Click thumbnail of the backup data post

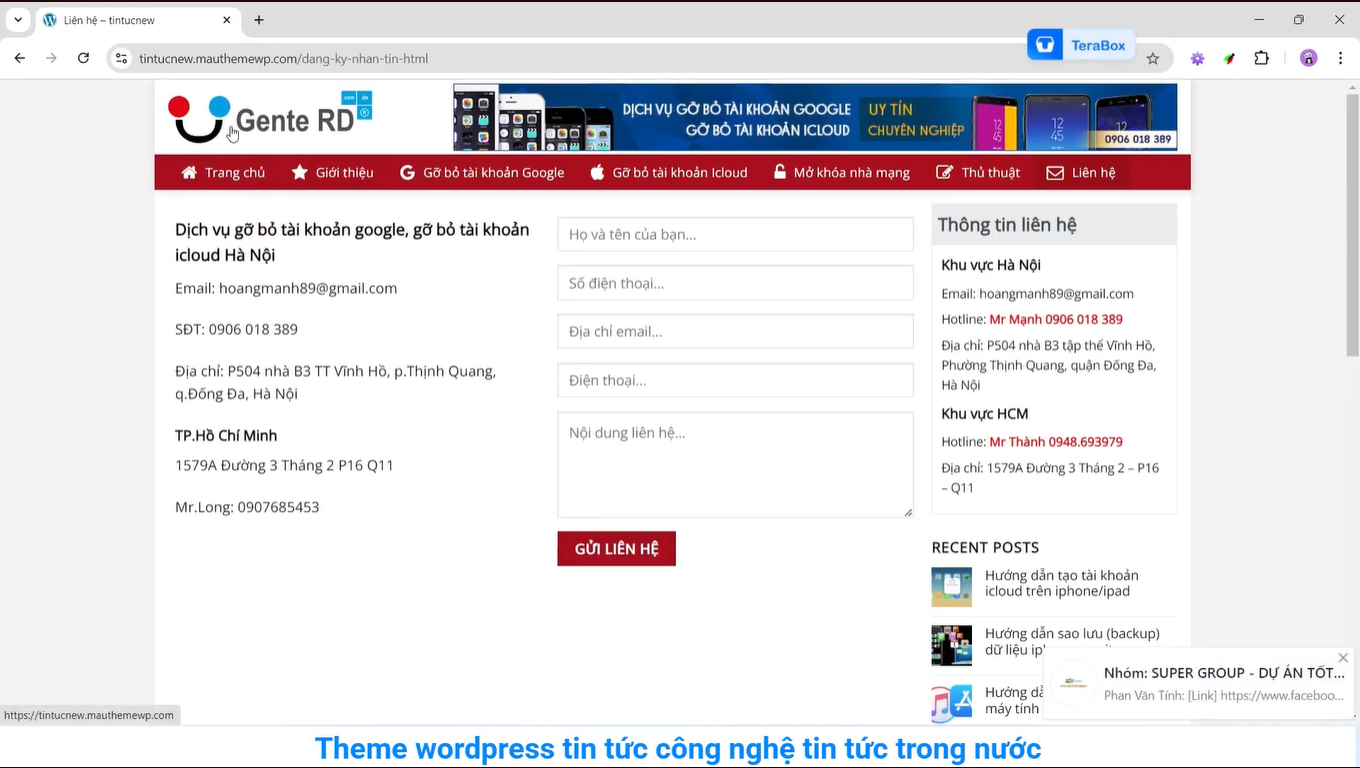951,646
